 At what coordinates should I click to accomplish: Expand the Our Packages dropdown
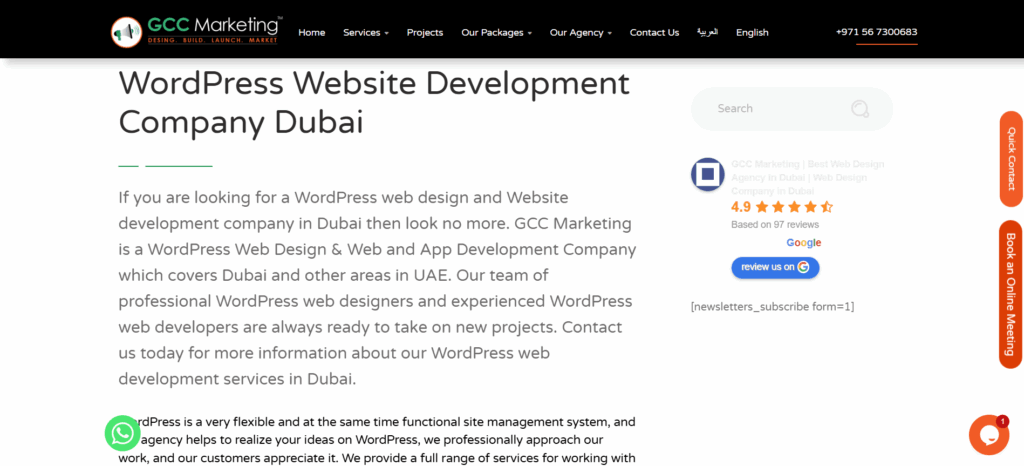[x=496, y=33]
